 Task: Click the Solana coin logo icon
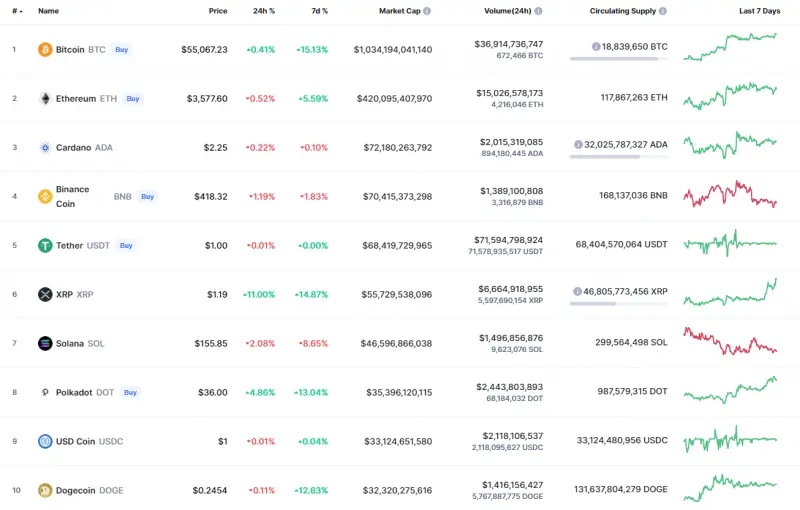[45, 343]
